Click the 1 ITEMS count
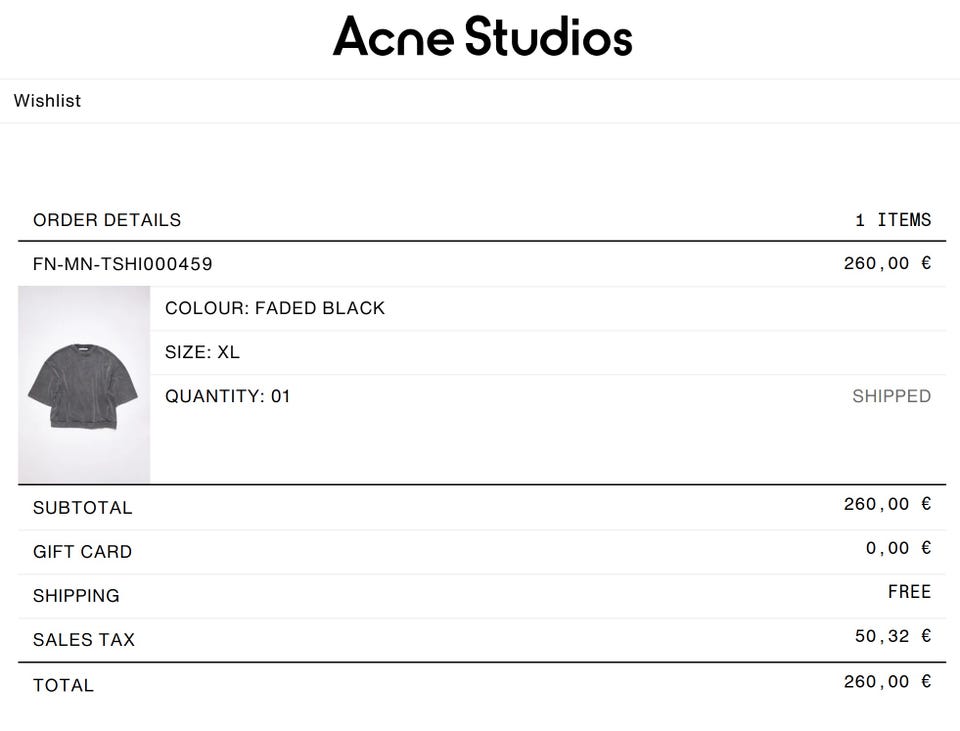 point(893,220)
